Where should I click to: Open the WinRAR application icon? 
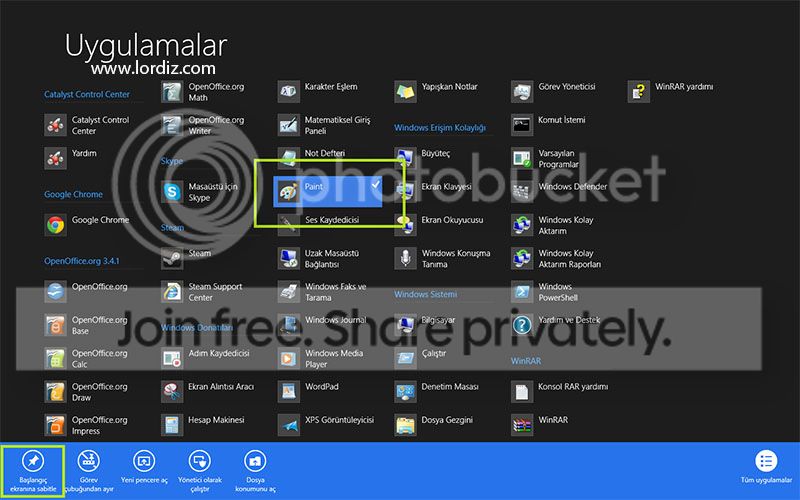click(x=521, y=424)
